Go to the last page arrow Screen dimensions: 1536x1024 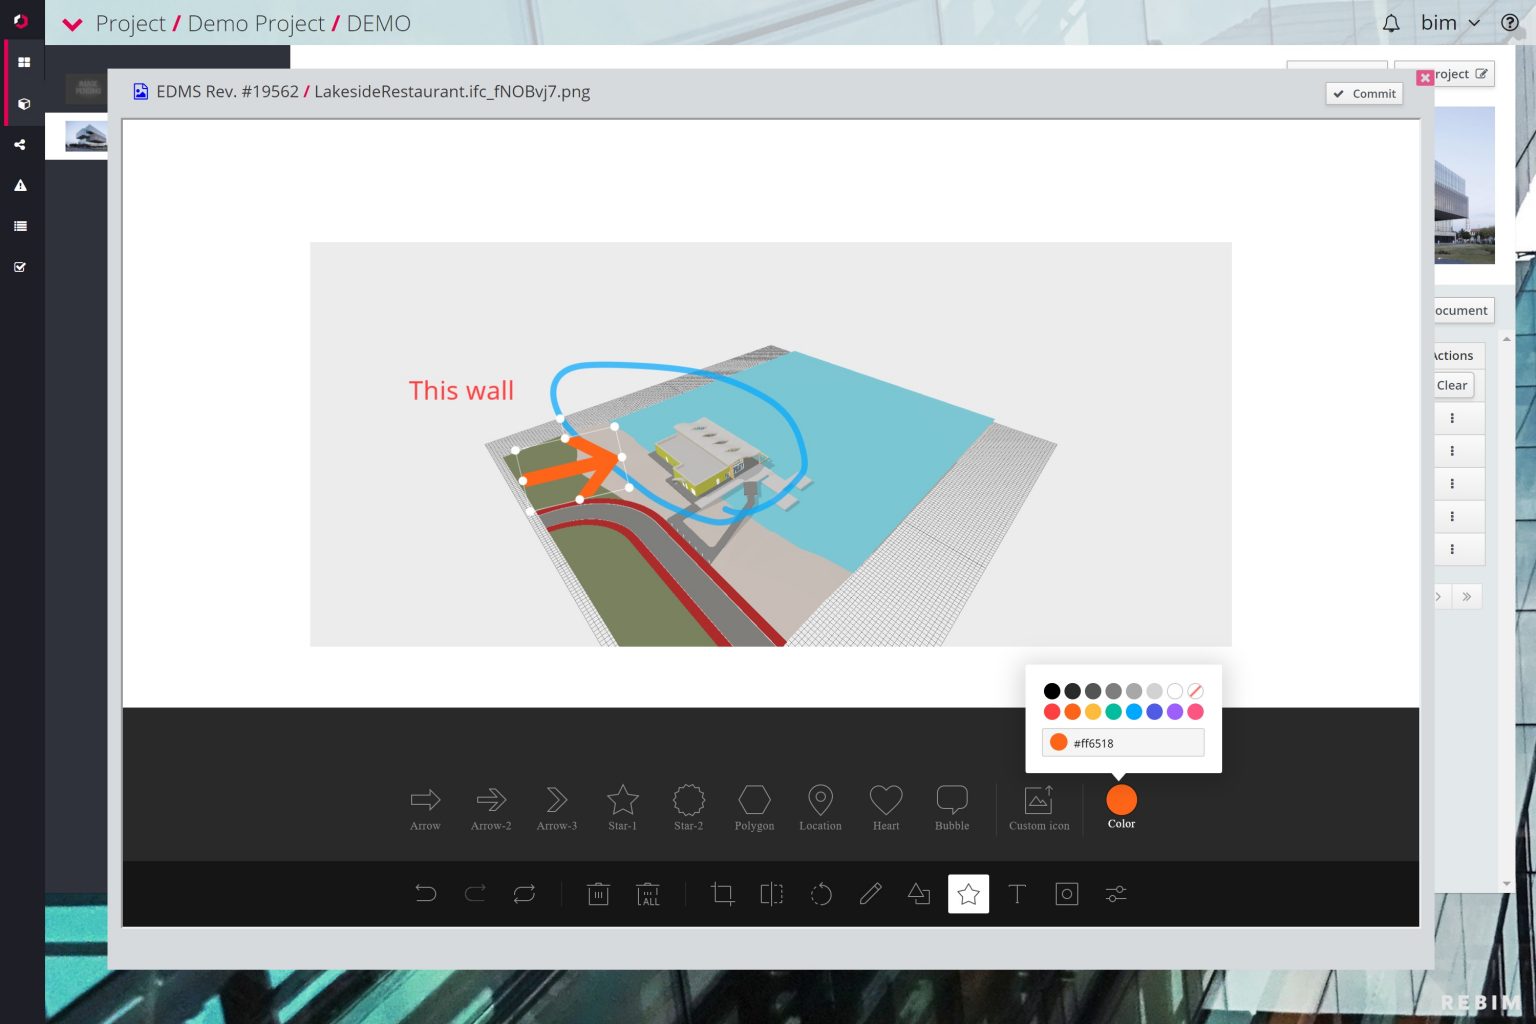coord(1467,597)
